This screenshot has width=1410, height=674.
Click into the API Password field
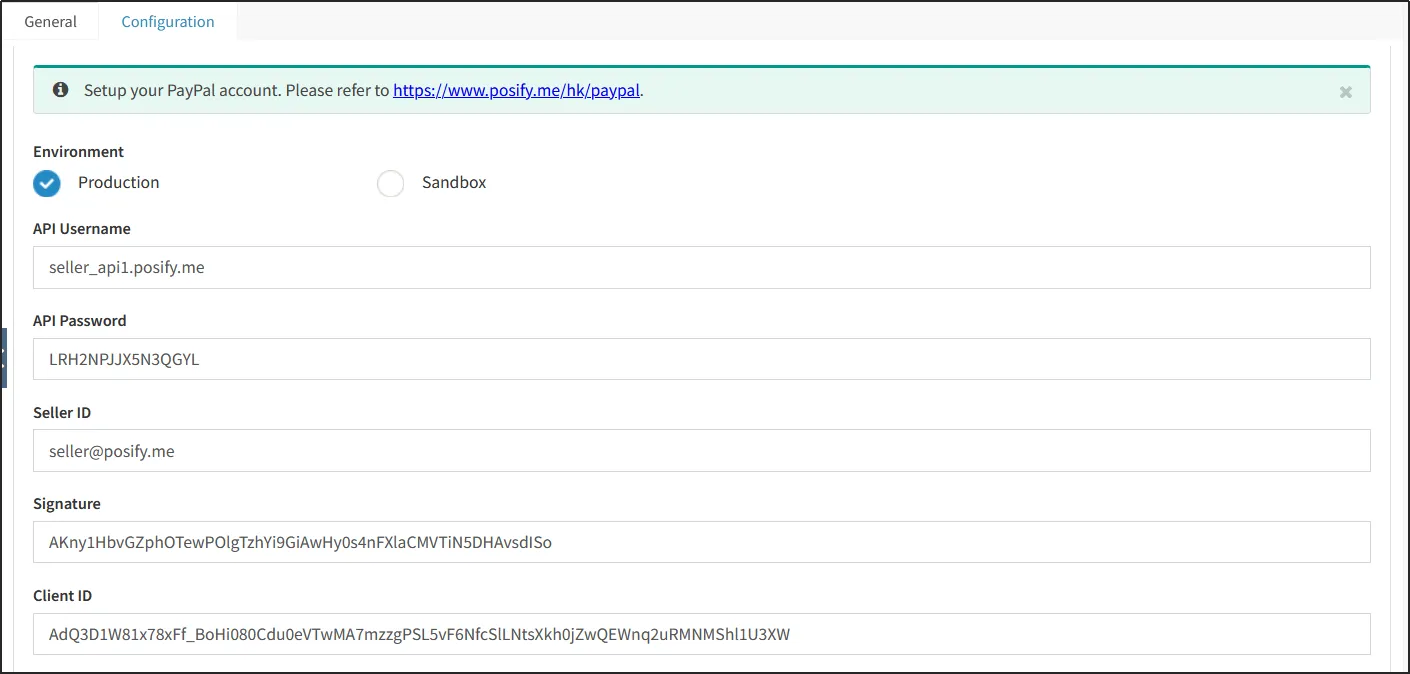(701, 359)
